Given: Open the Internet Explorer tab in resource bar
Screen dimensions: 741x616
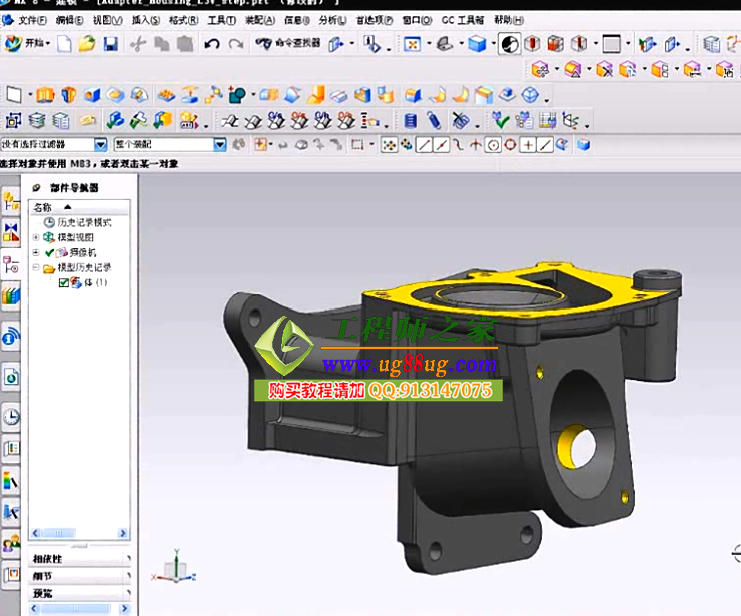Looking at the screenshot, I should pos(11,337).
